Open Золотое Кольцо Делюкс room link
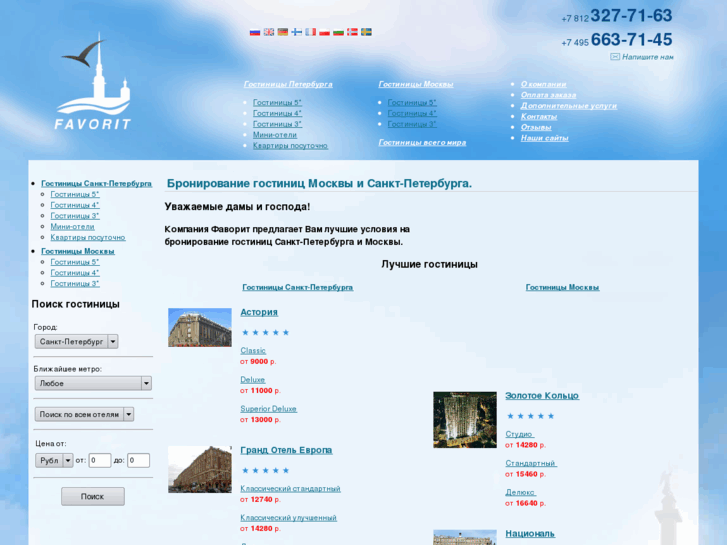The image size is (727, 545). coord(521,492)
